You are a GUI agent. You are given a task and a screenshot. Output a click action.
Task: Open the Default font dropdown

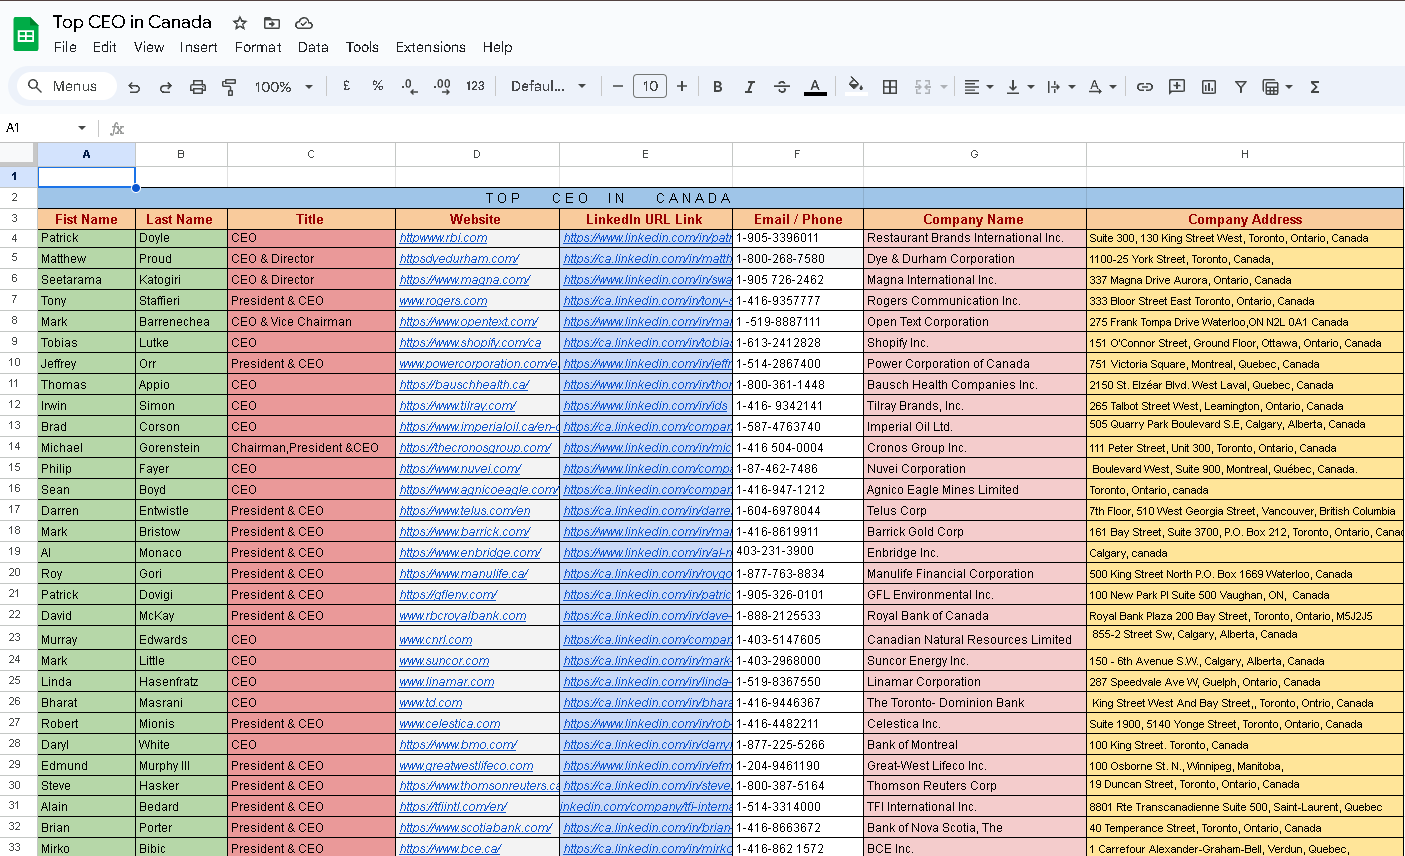click(548, 86)
